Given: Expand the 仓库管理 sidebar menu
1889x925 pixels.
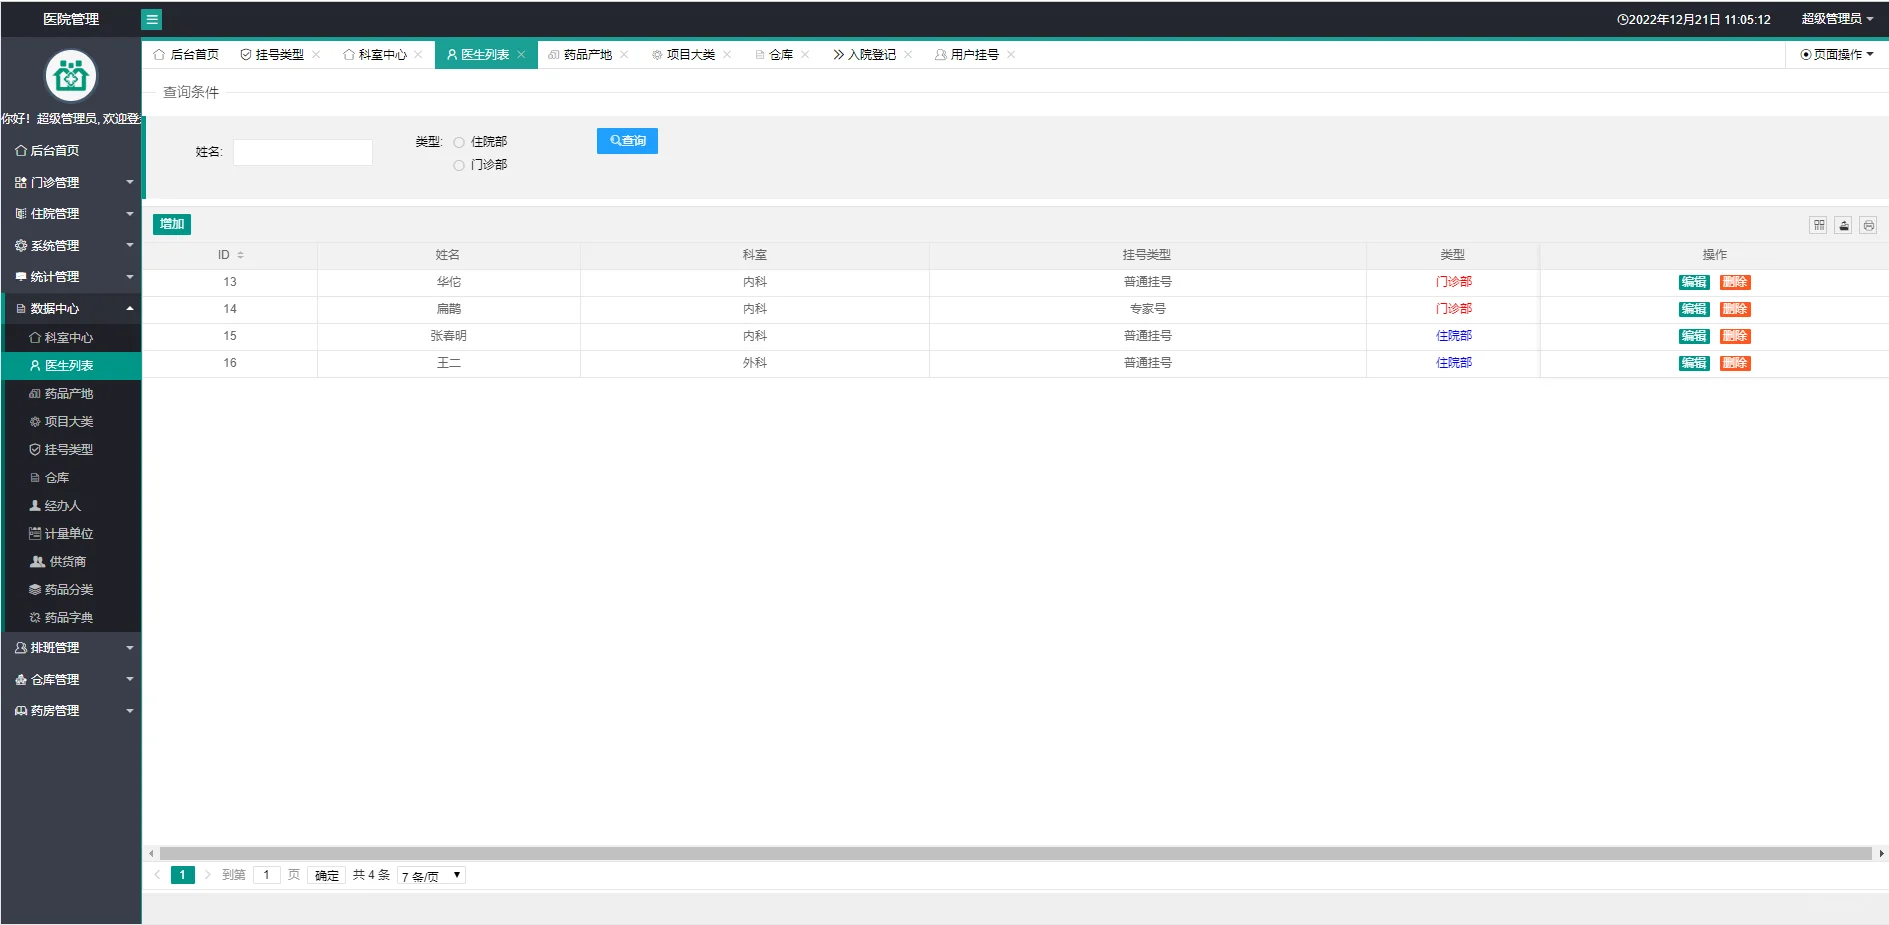Looking at the screenshot, I should (71, 679).
